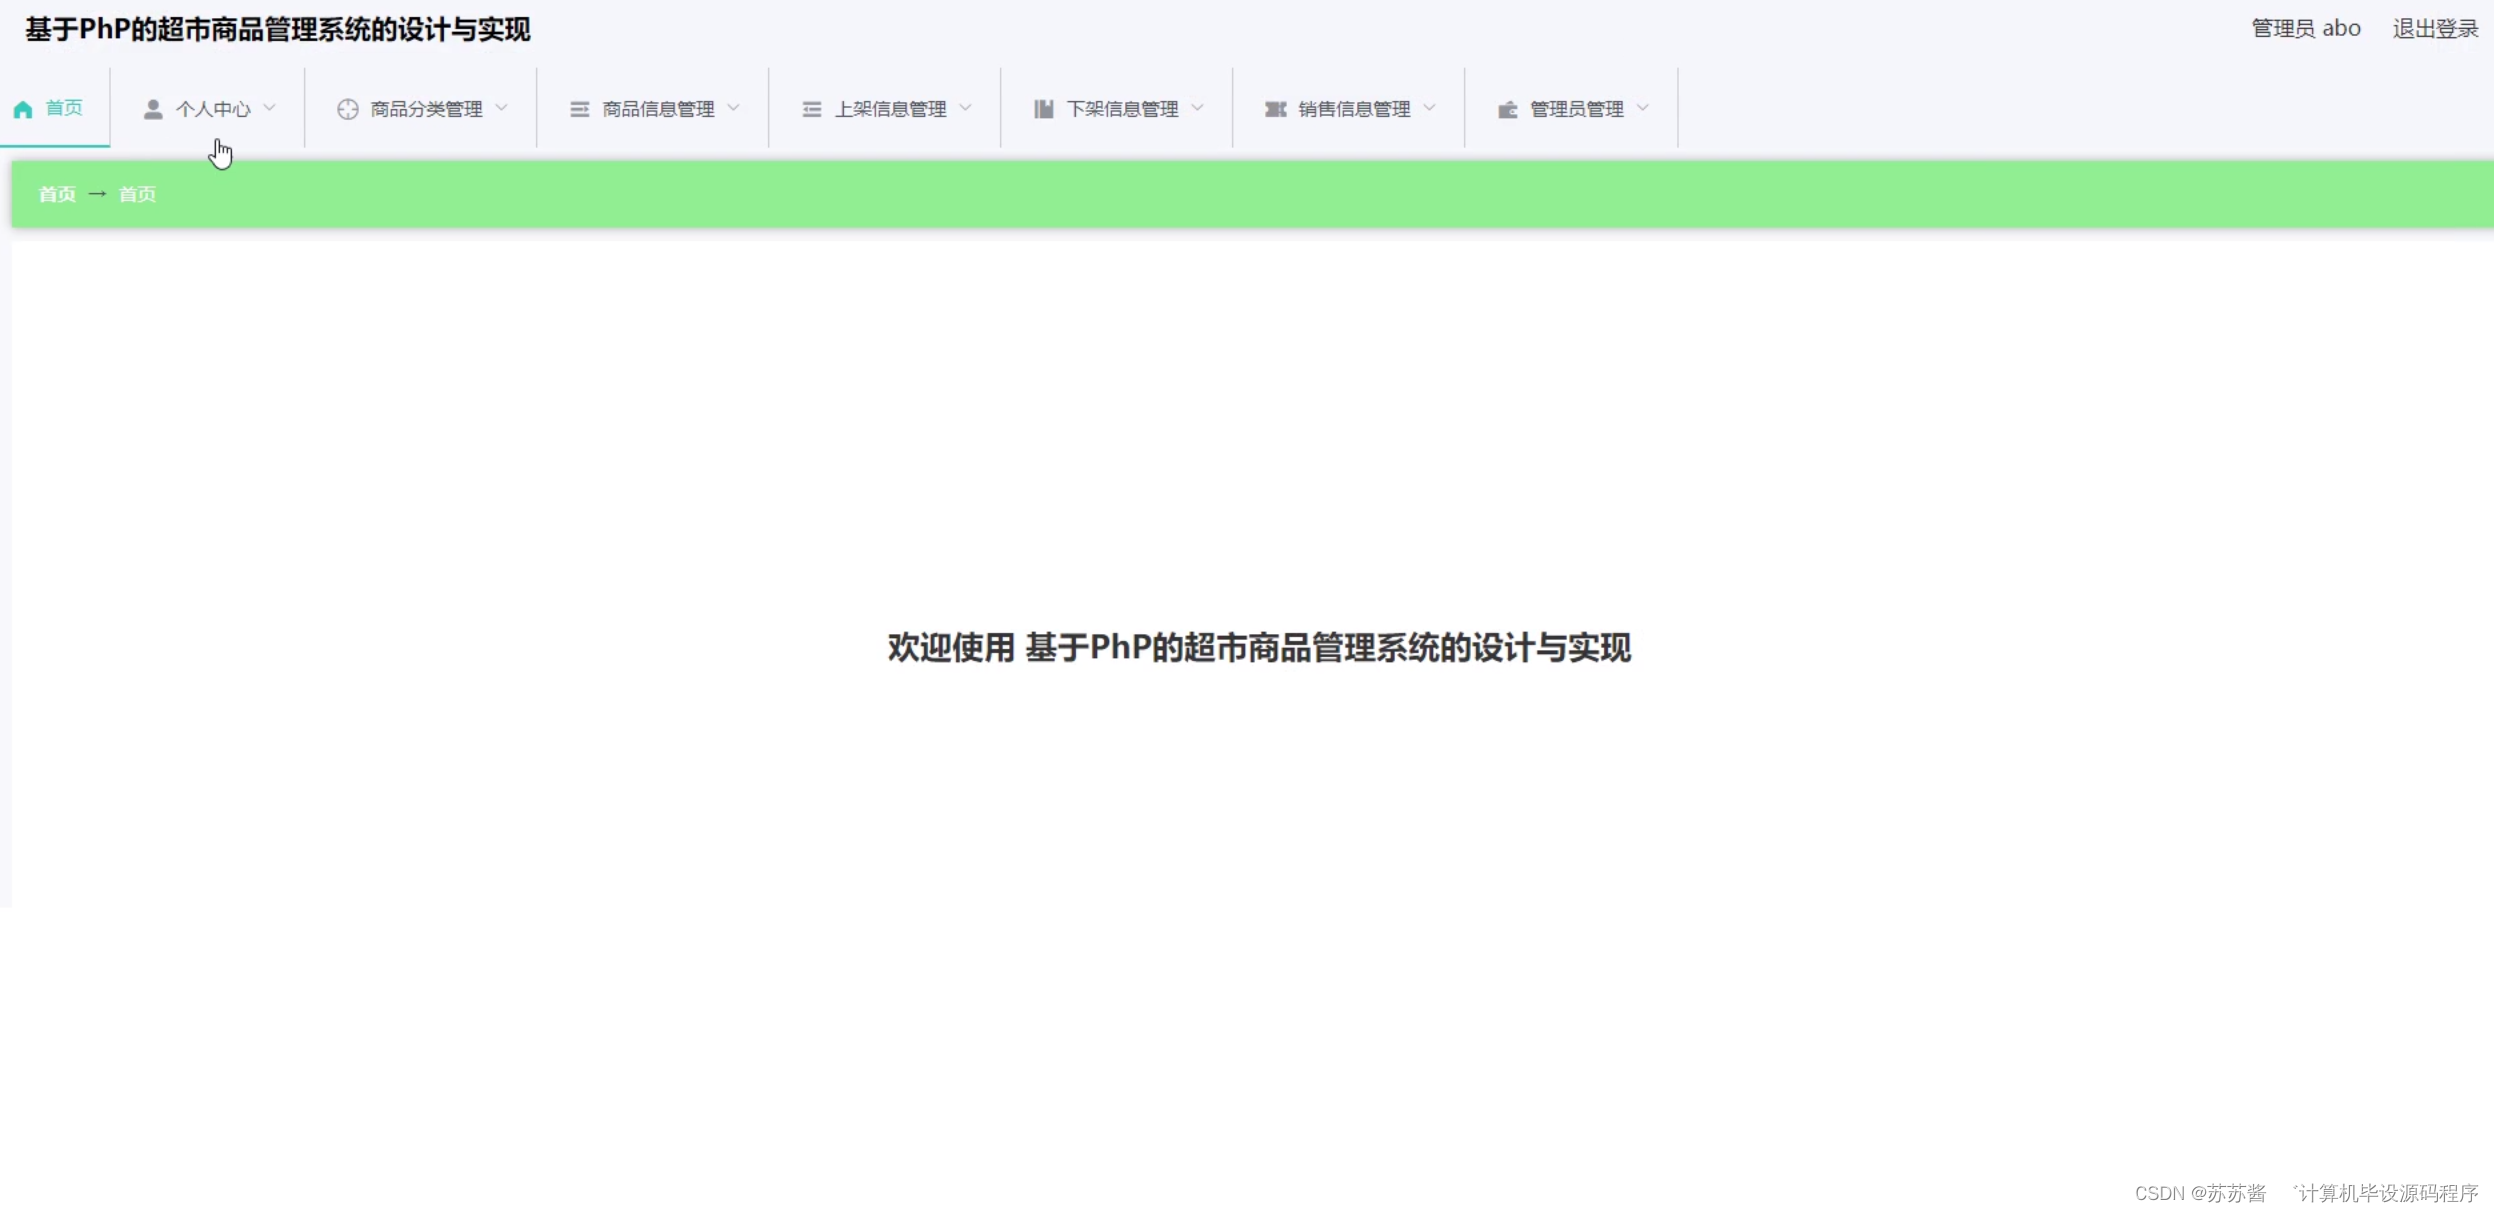Expand the 商品信息管理 dropdown chevron
This screenshot has width=2494, height=1212.
(733, 108)
